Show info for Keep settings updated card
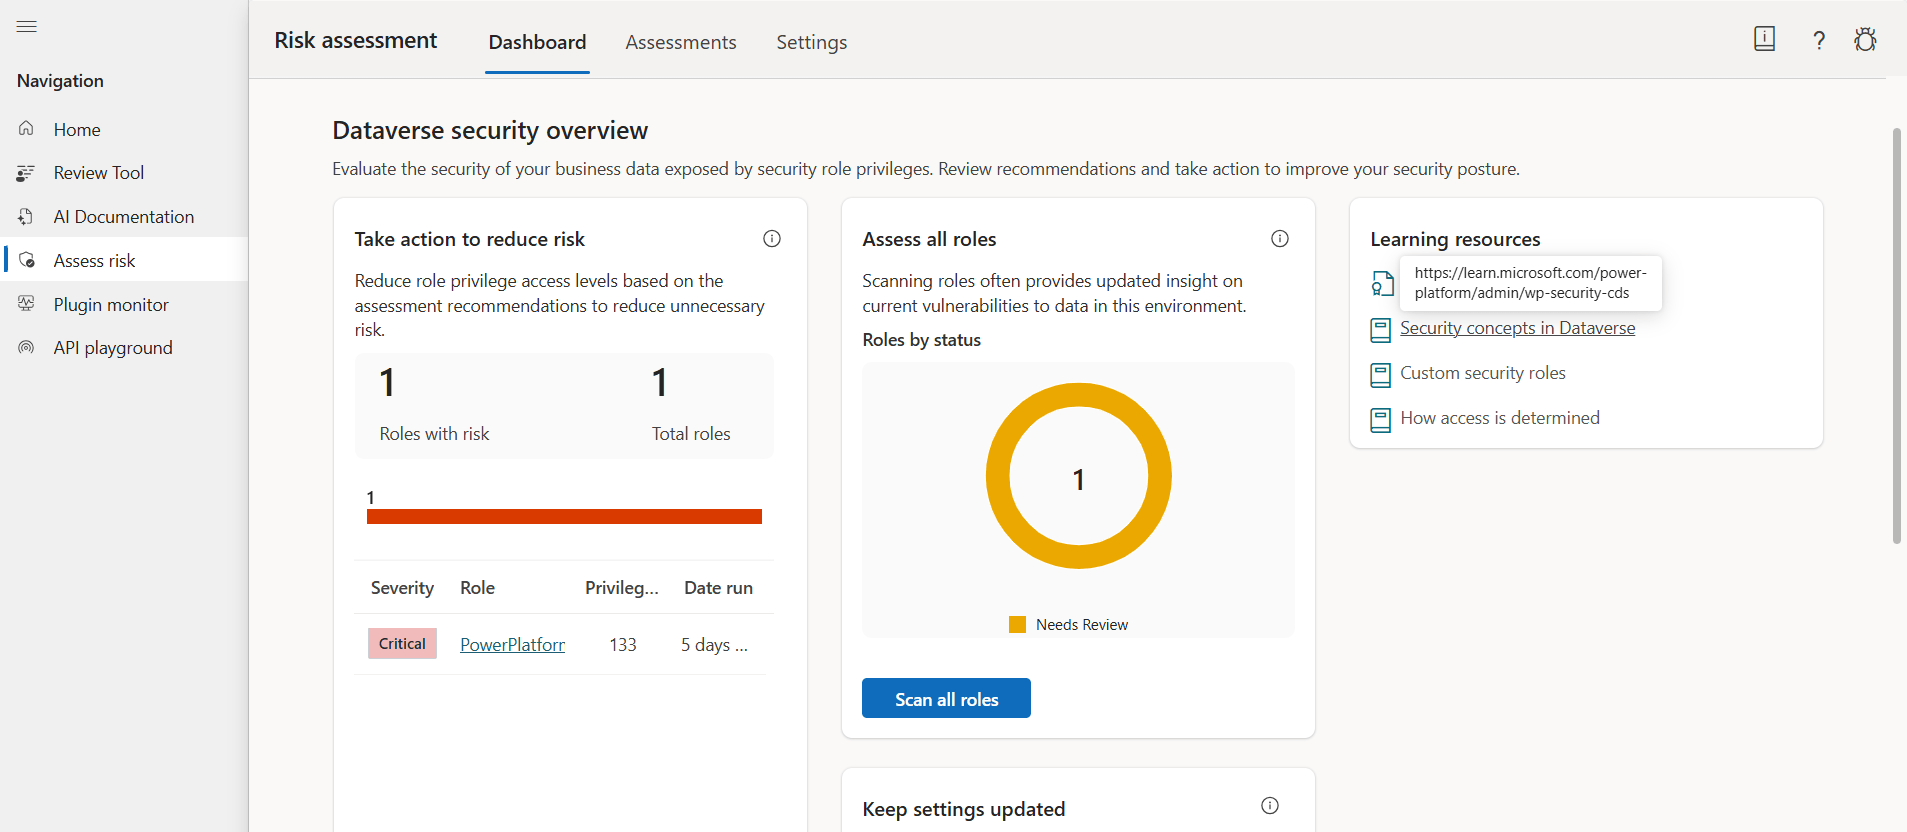The image size is (1907, 832). click(1269, 806)
